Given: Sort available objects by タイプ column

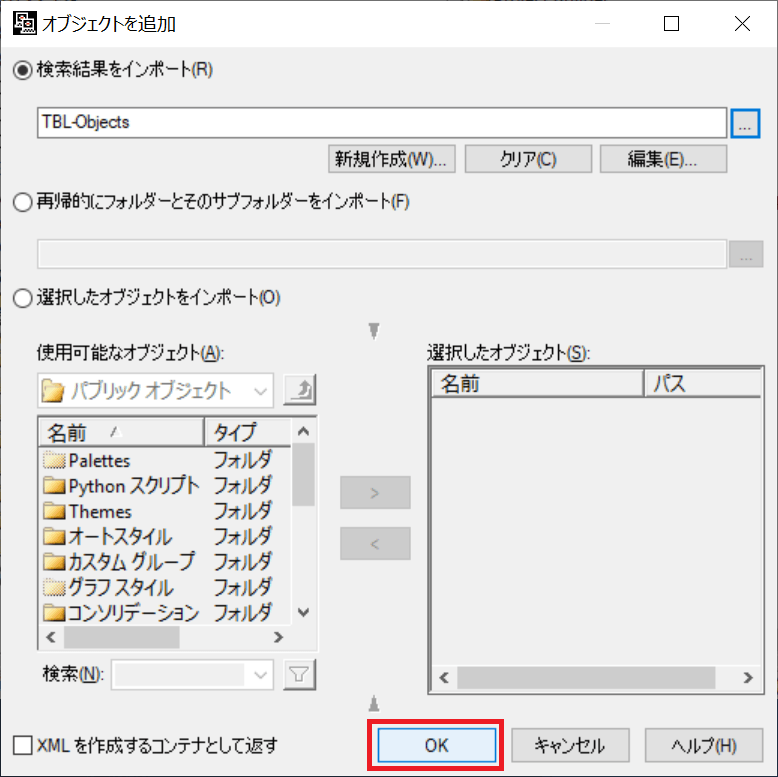Looking at the screenshot, I should 248,433.
